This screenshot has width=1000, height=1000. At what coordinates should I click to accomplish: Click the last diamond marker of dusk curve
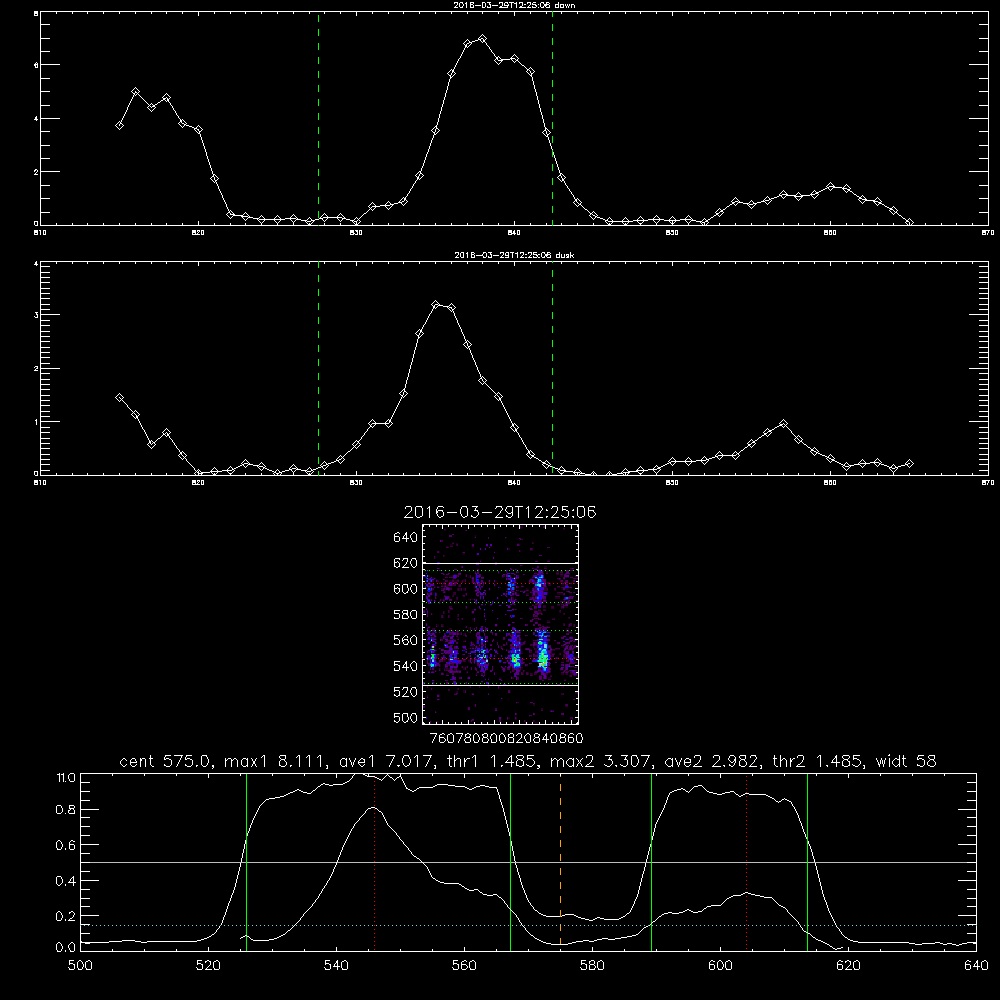(x=909, y=464)
